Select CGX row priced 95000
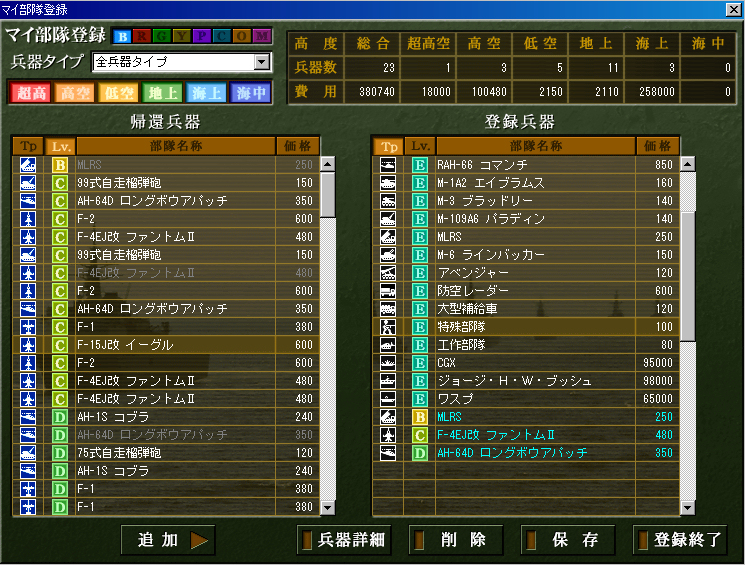The height and width of the screenshot is (565, 745). [x=526, y=363]
